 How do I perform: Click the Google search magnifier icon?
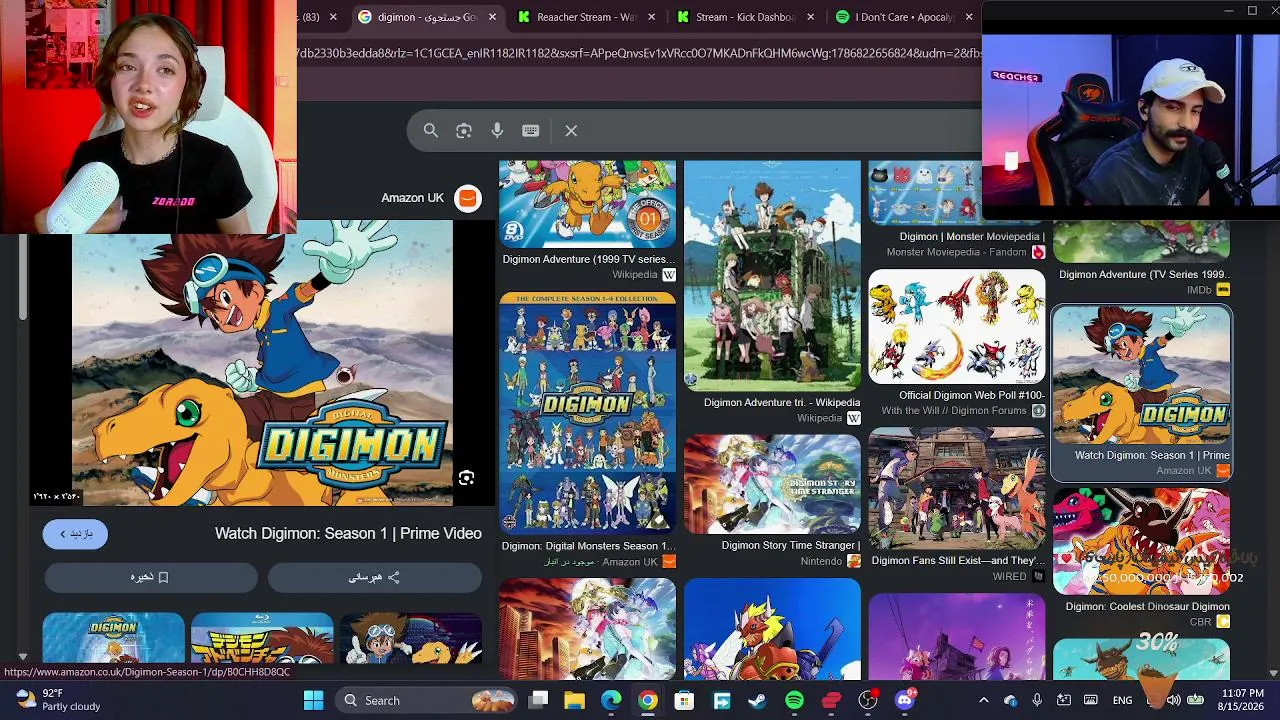(431, 130)
